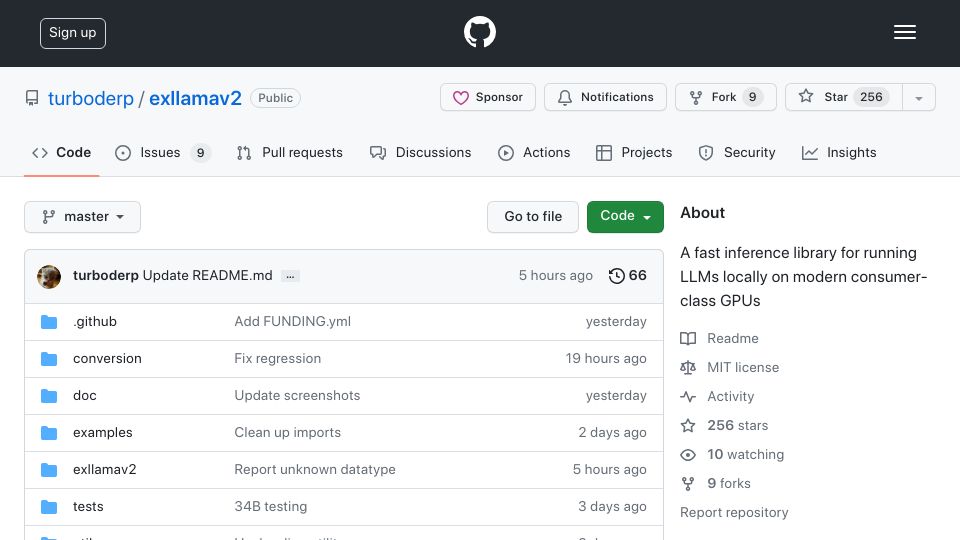The height and width of the screenshot is (540, 960).
Task: Open the Update README.md commit
Action: point(208,276)
